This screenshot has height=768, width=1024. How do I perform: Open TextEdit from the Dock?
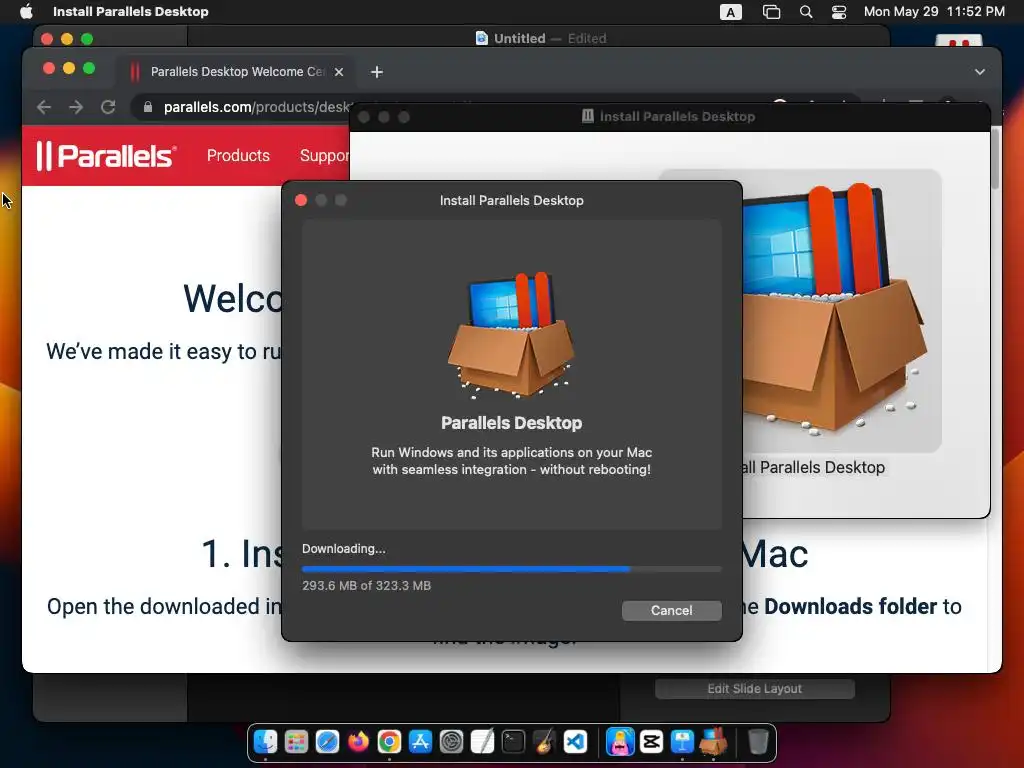pos(482,742)
